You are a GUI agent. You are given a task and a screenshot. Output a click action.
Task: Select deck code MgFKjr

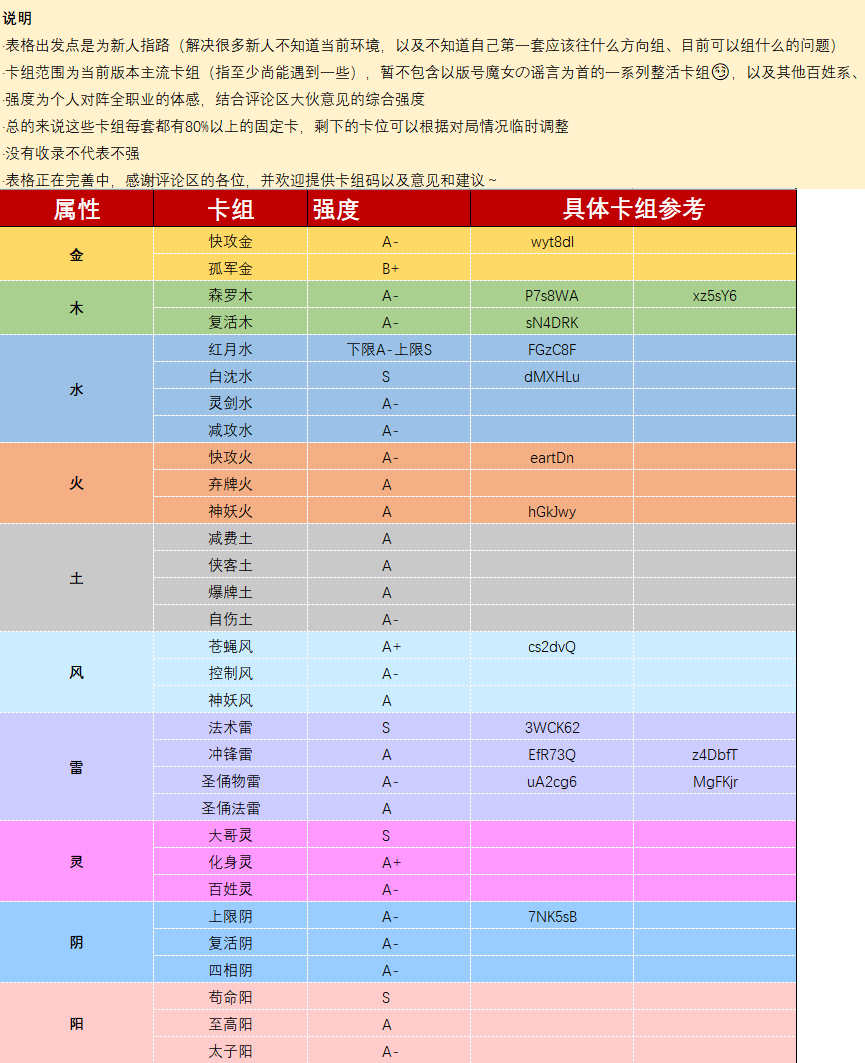tap(715, 782)
